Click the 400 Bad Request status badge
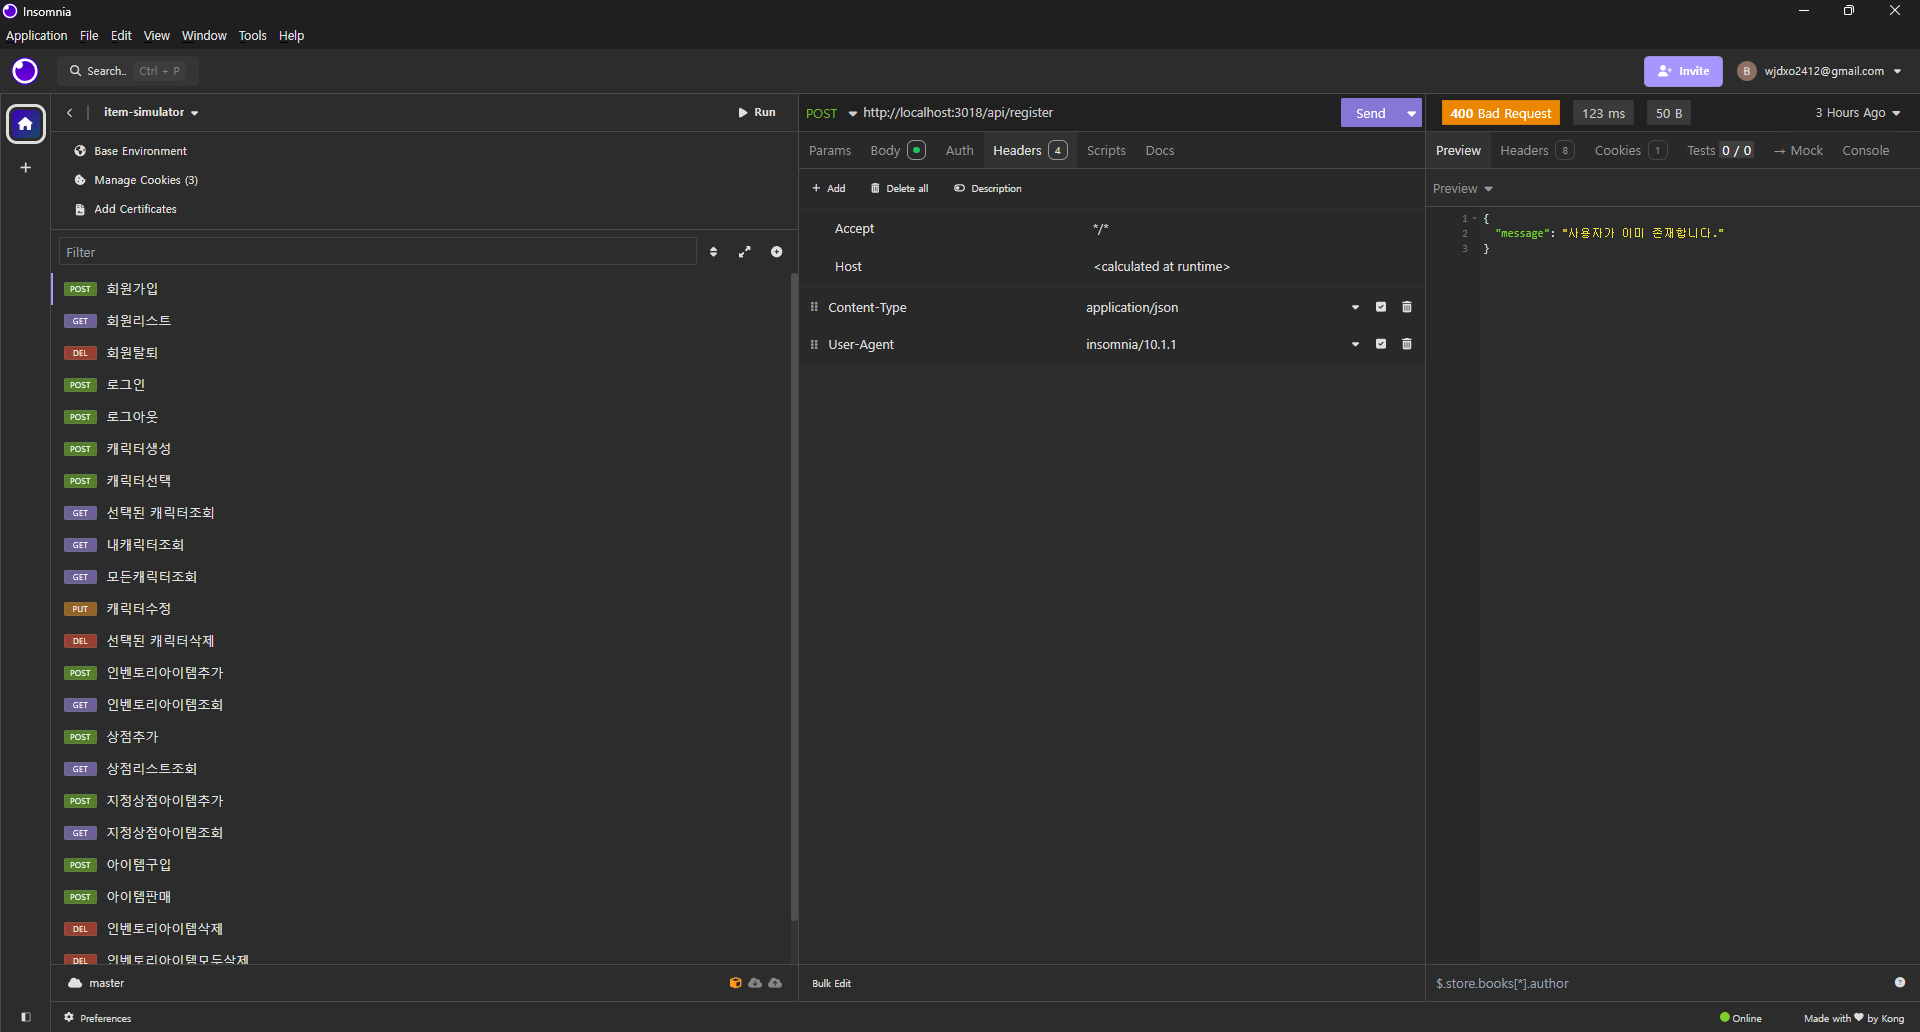The image size is (1920, 1032). point(1500,113)
